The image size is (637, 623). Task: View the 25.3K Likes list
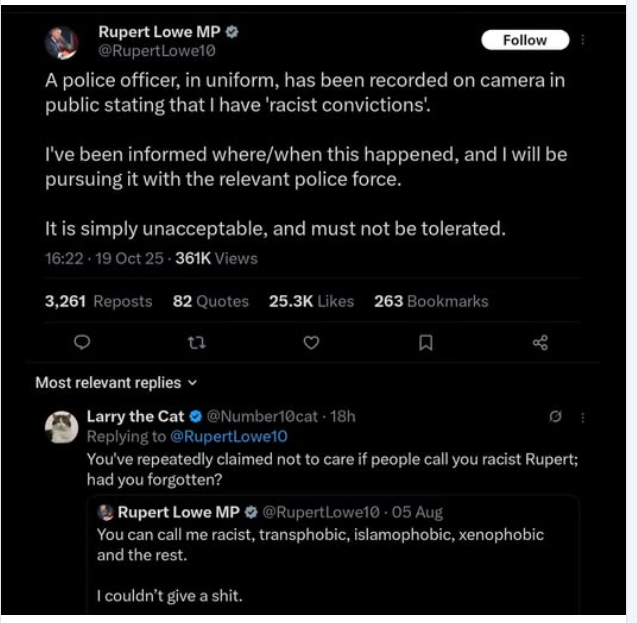pyautogui.click(x=311, y=301)
